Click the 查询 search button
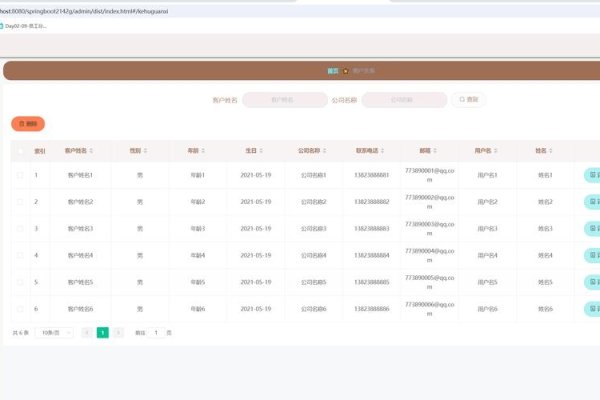Screen dimensions: 600x400 tap(470, 100)
